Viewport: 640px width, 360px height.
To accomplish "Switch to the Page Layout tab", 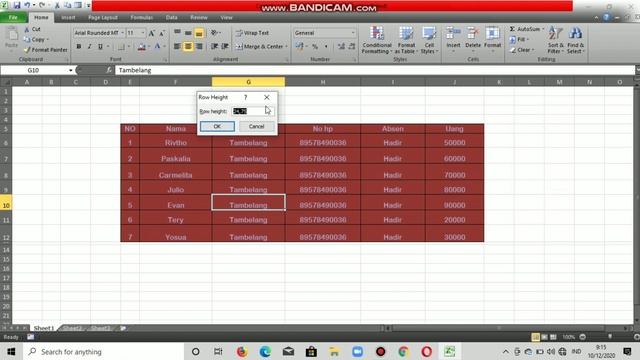I will click(x=103, y=18).
